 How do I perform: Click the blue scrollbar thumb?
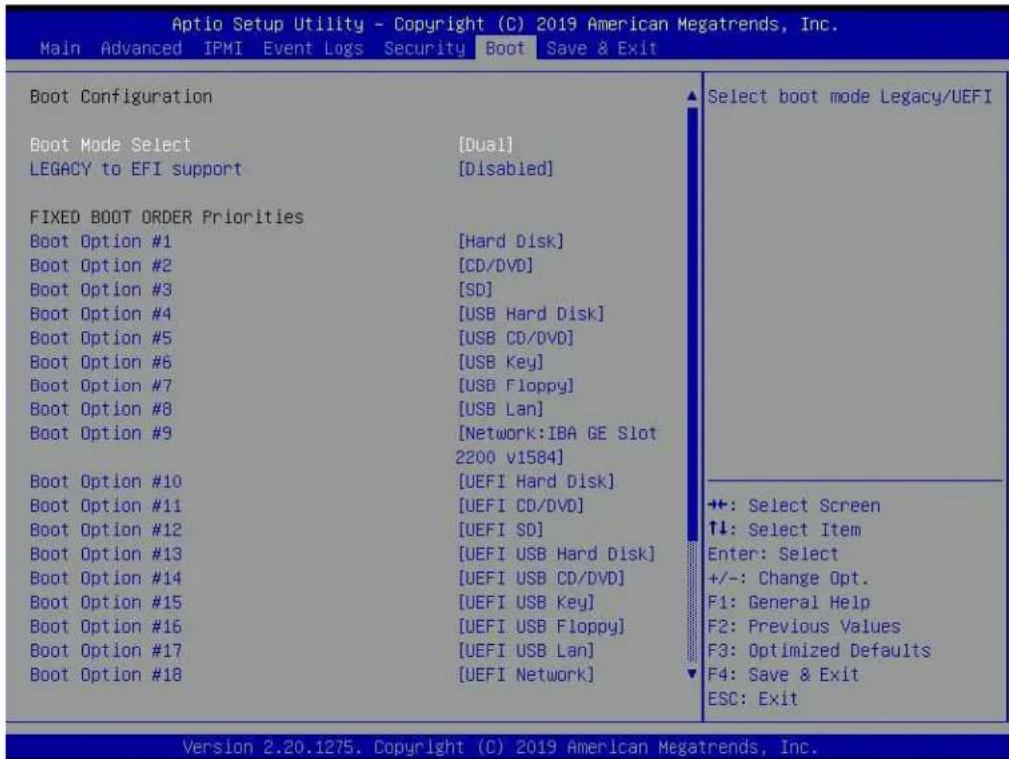click(x=692, y=324)
